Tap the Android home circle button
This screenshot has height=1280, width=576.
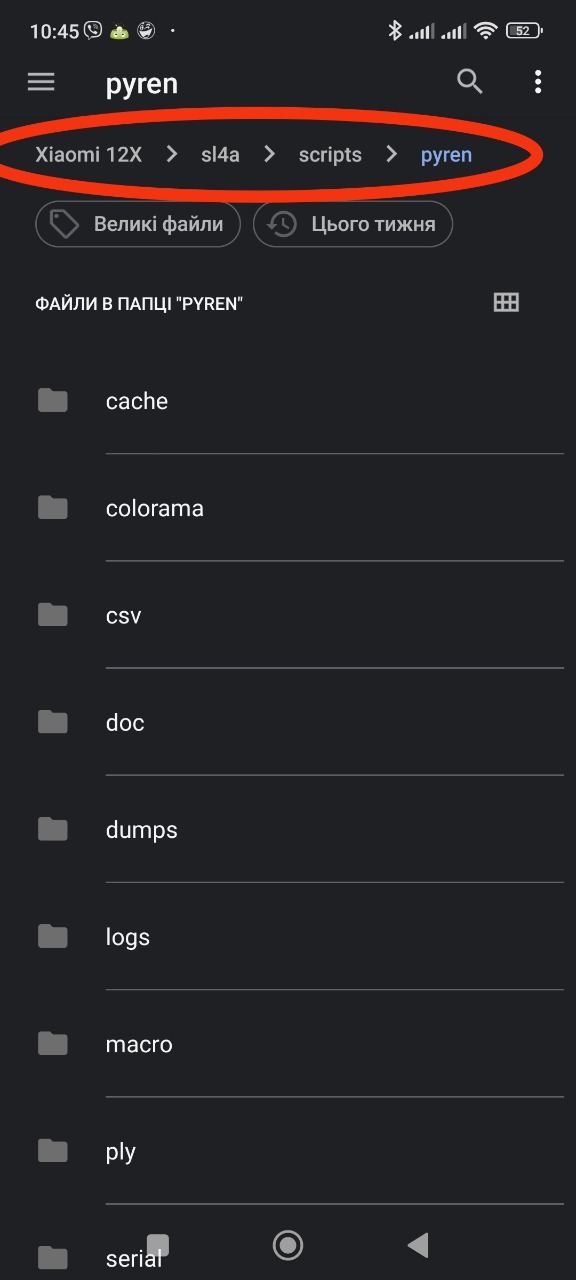[x=288, y=1245]
